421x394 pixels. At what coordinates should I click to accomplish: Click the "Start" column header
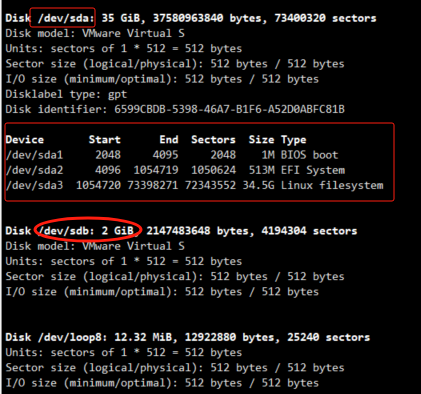pyautogui.click(x=105, y=140)
